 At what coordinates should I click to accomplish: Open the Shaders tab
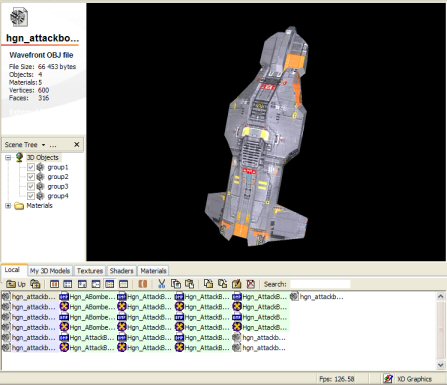(x=121, y=271)
